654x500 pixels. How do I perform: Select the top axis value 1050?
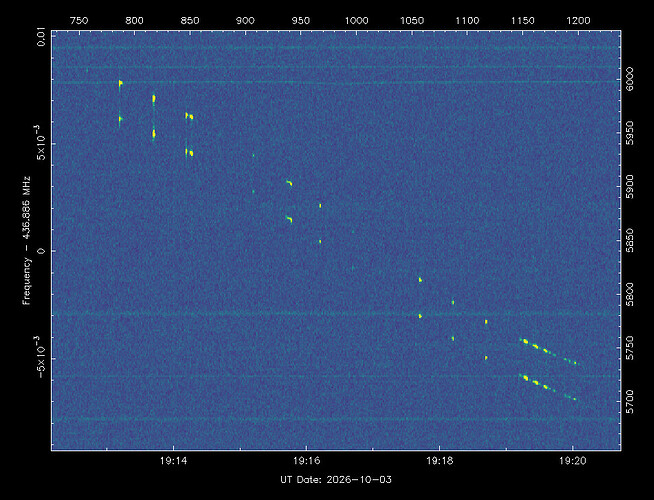click(x=412, y=20)
